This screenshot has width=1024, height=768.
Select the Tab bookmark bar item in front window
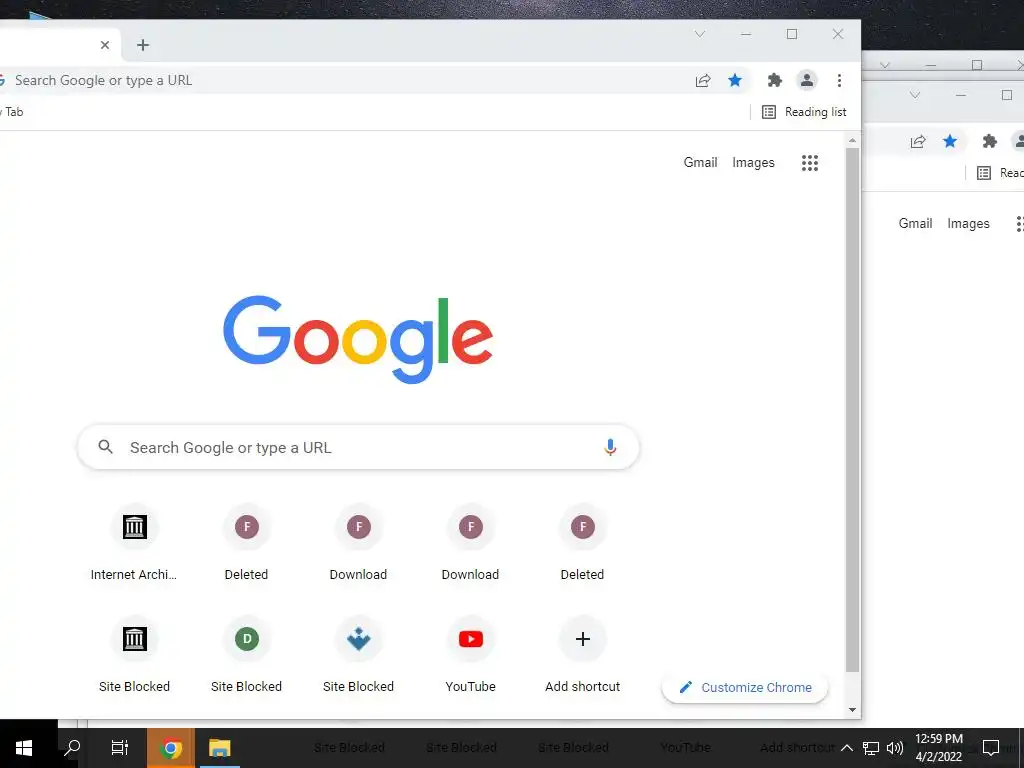tap(13, 112)
